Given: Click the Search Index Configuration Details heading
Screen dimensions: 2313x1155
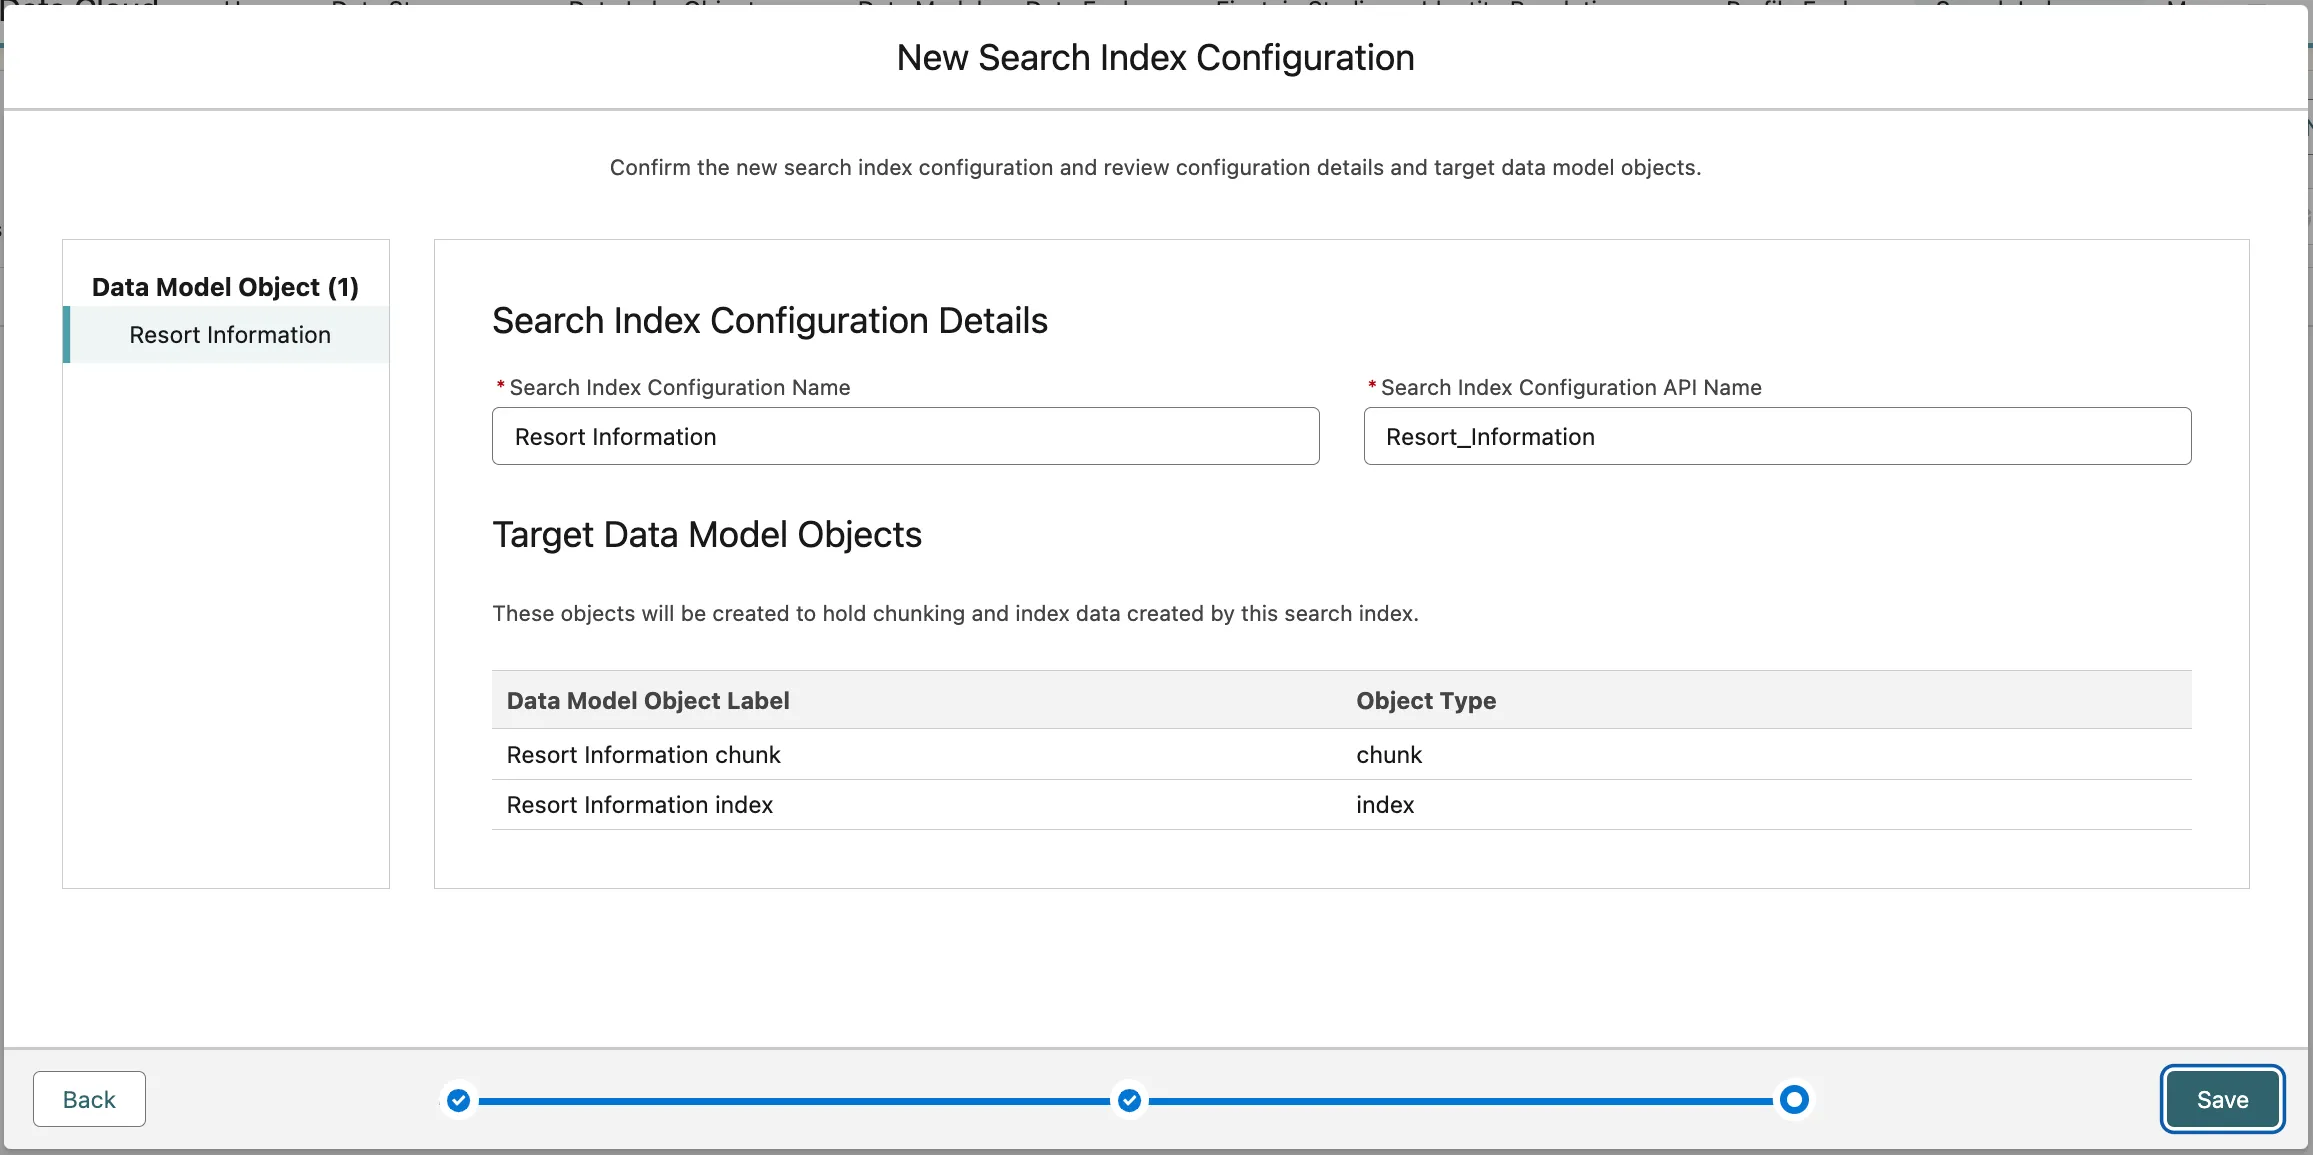Looking at the screenshot, I should click(x=769, y=321).
